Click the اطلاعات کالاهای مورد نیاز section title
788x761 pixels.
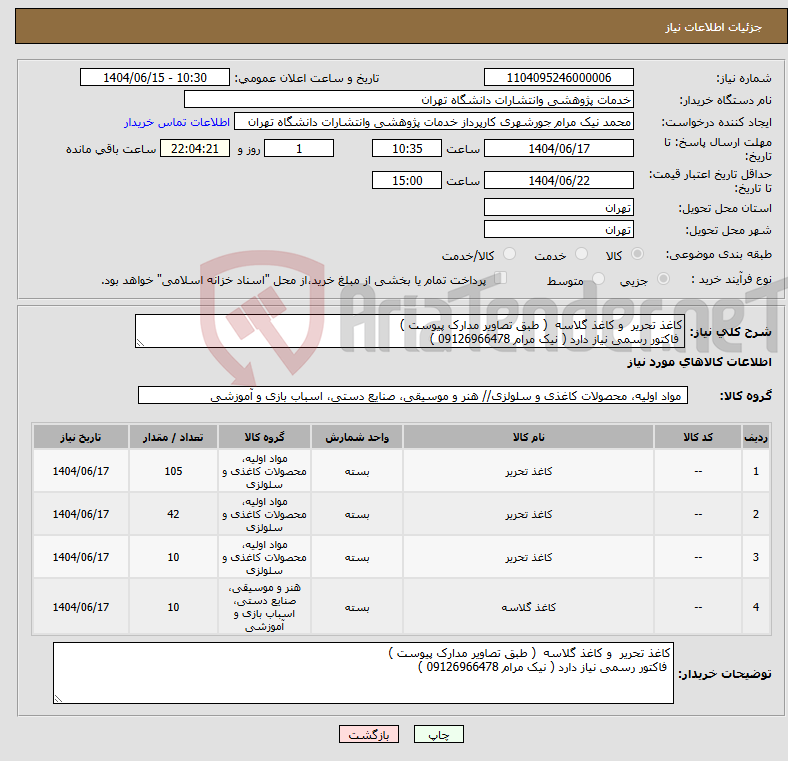tap(699, 362)
